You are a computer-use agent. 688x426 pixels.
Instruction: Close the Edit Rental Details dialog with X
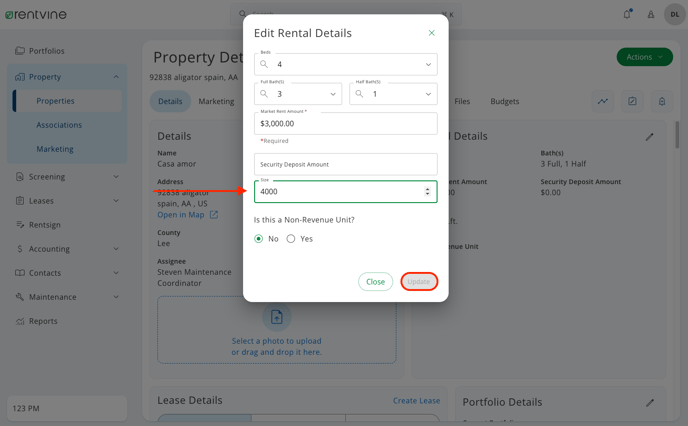431,33
